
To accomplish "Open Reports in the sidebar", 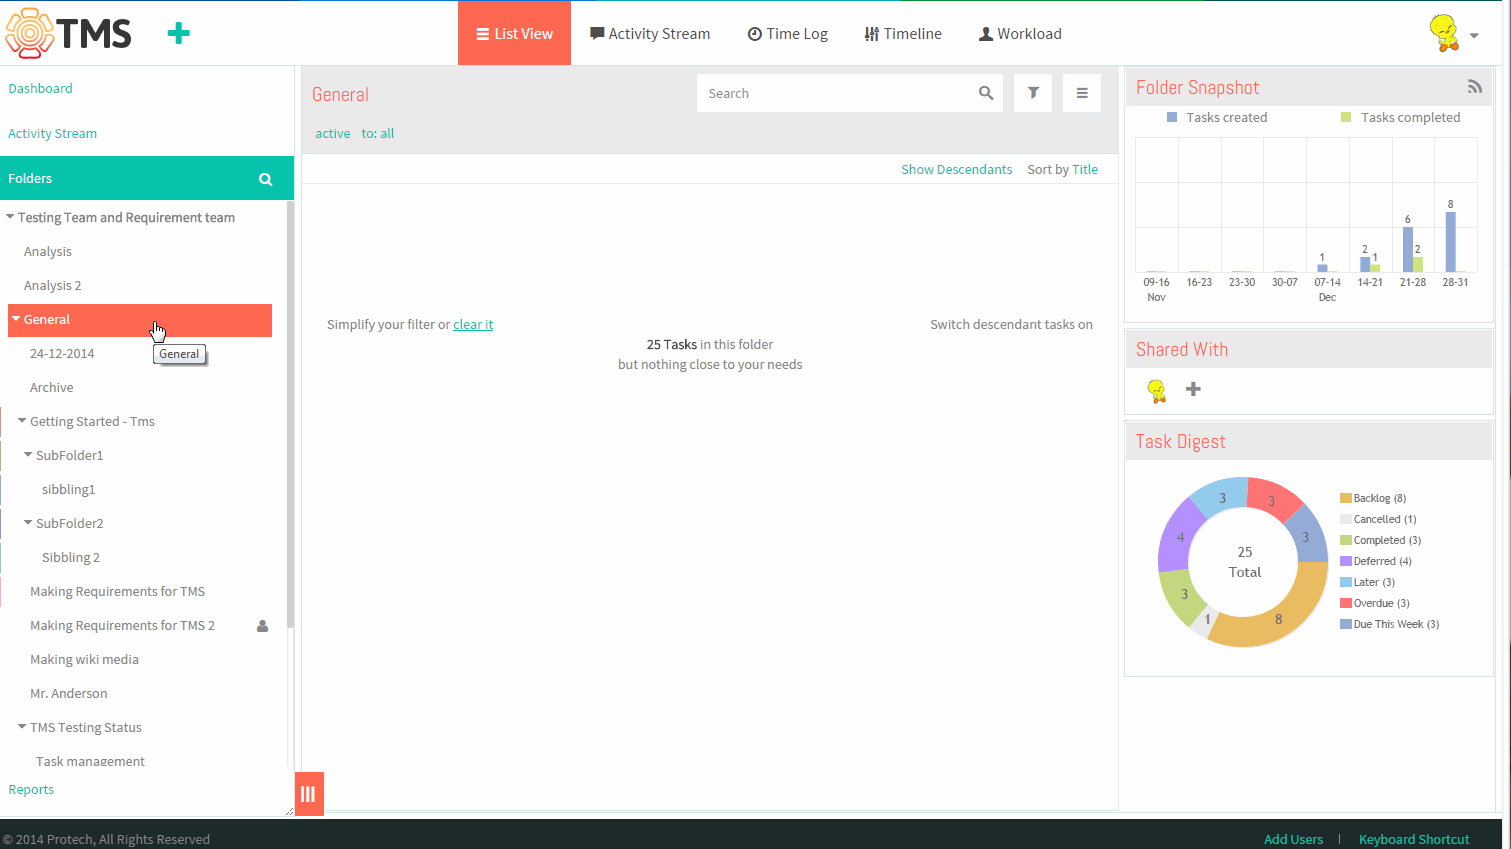I will [31, 789].
